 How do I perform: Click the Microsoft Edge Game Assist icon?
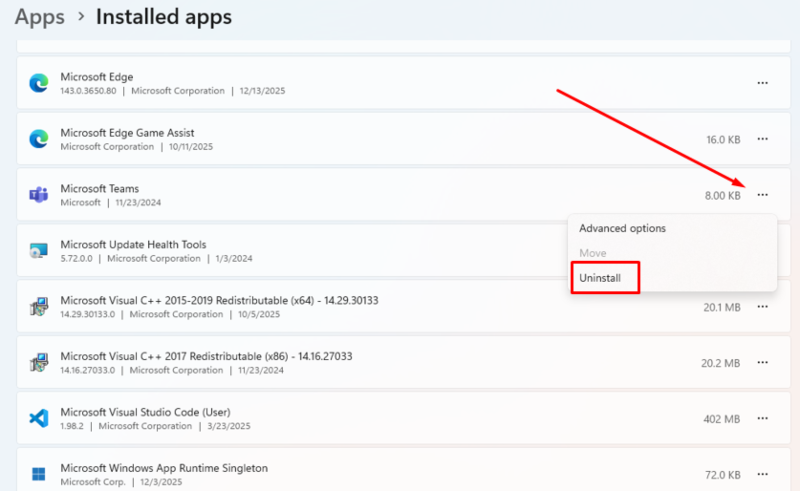[x=38, y=139]
